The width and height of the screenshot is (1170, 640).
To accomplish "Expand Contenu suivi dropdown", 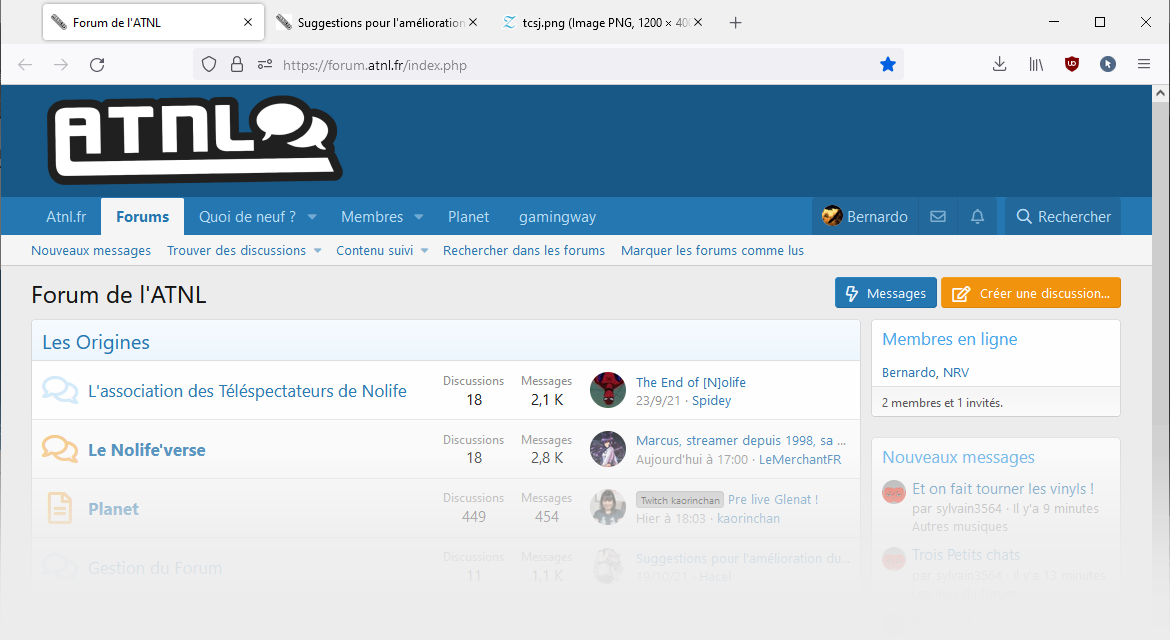I will click(425, 251).
